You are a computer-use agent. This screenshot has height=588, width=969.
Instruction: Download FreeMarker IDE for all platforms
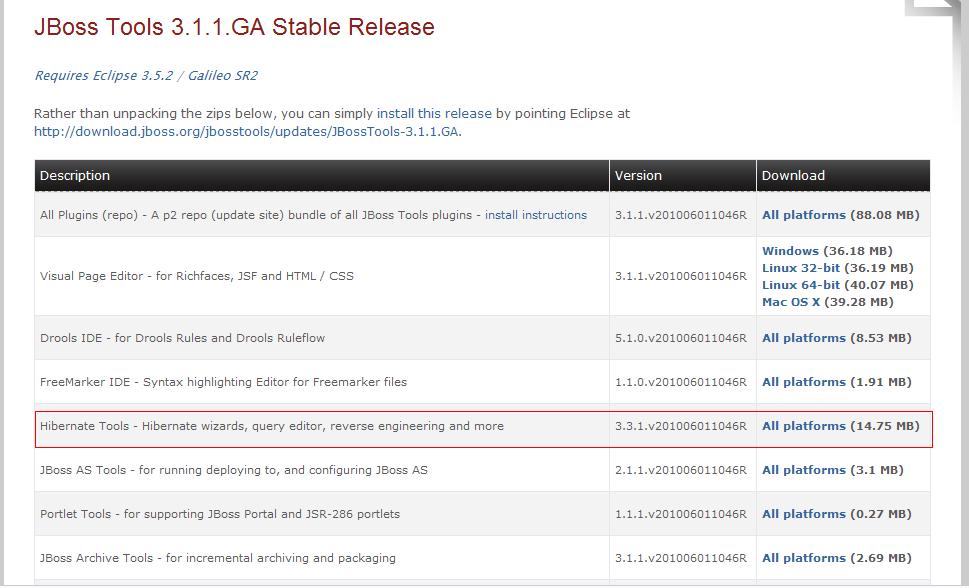(803, 382)
